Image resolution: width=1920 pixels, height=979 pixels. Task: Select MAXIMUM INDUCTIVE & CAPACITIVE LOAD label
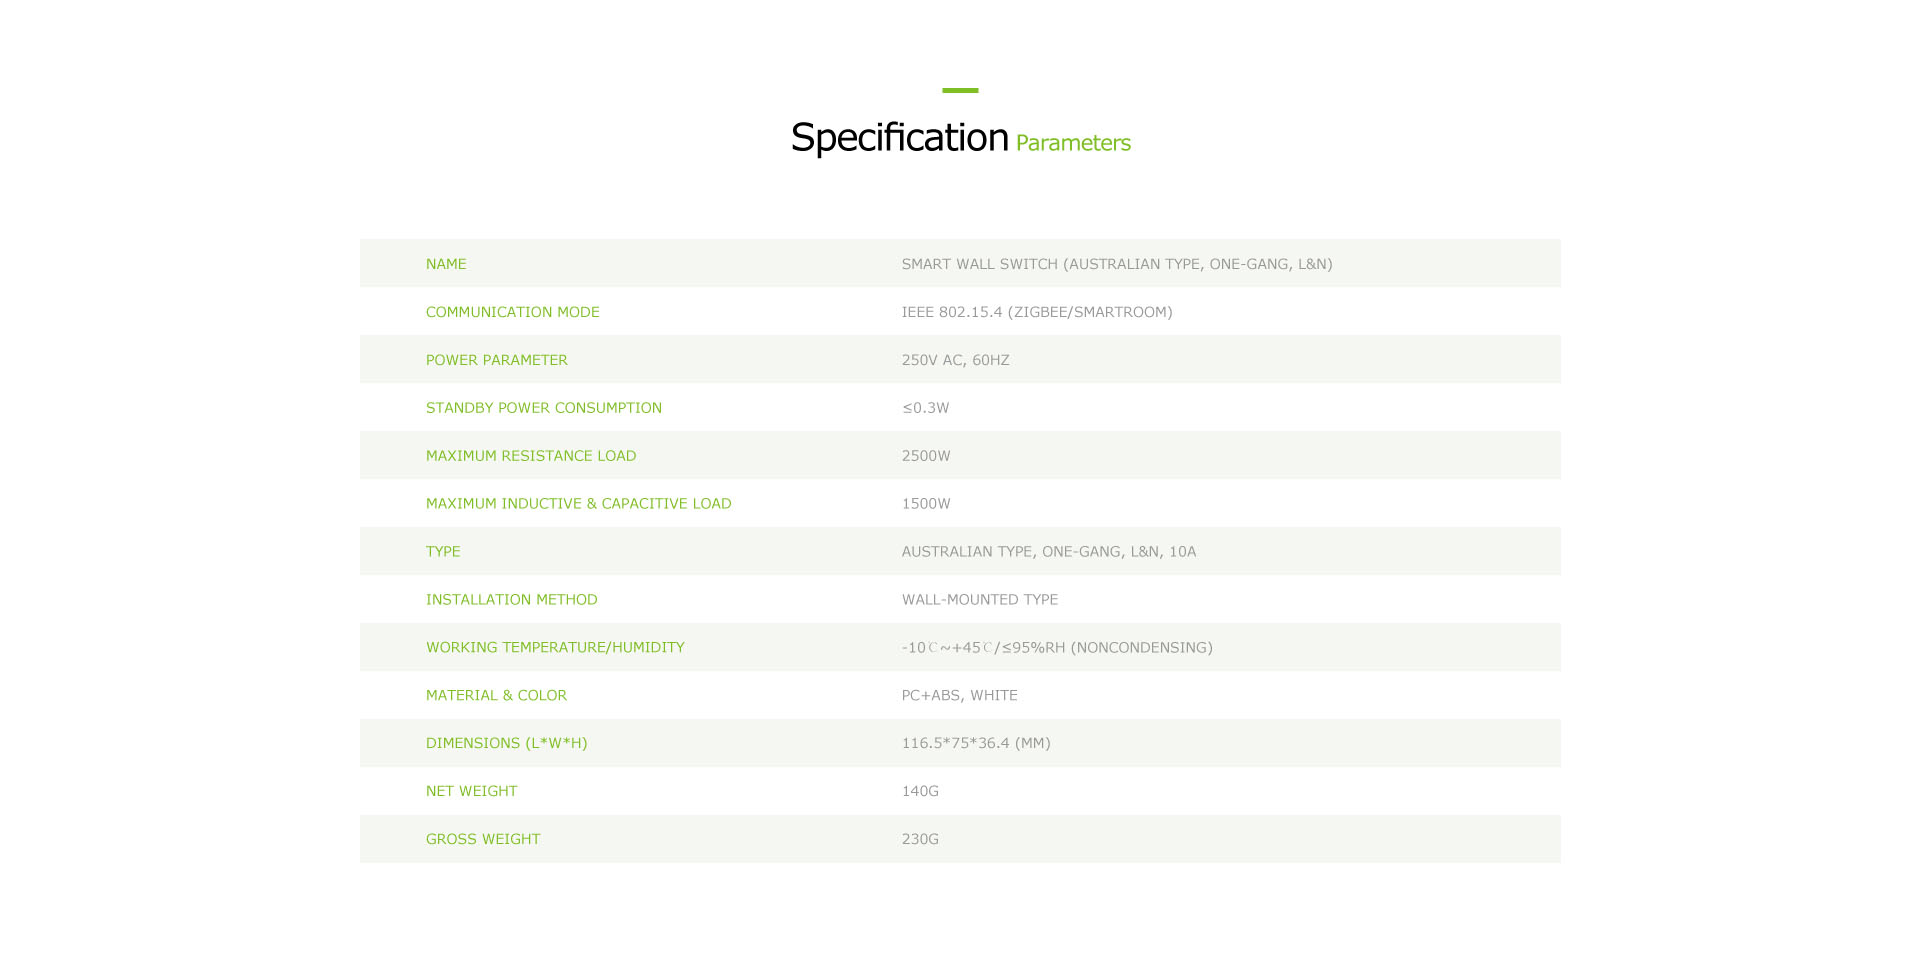coord(579,504)
